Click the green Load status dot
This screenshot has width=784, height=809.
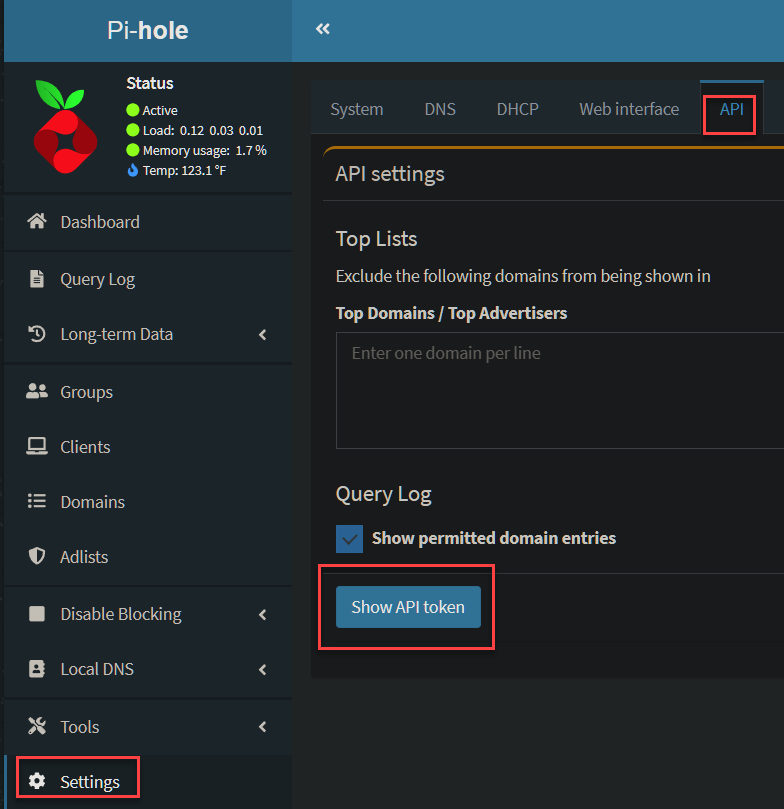pyautogui.click(x=133, y=130)
